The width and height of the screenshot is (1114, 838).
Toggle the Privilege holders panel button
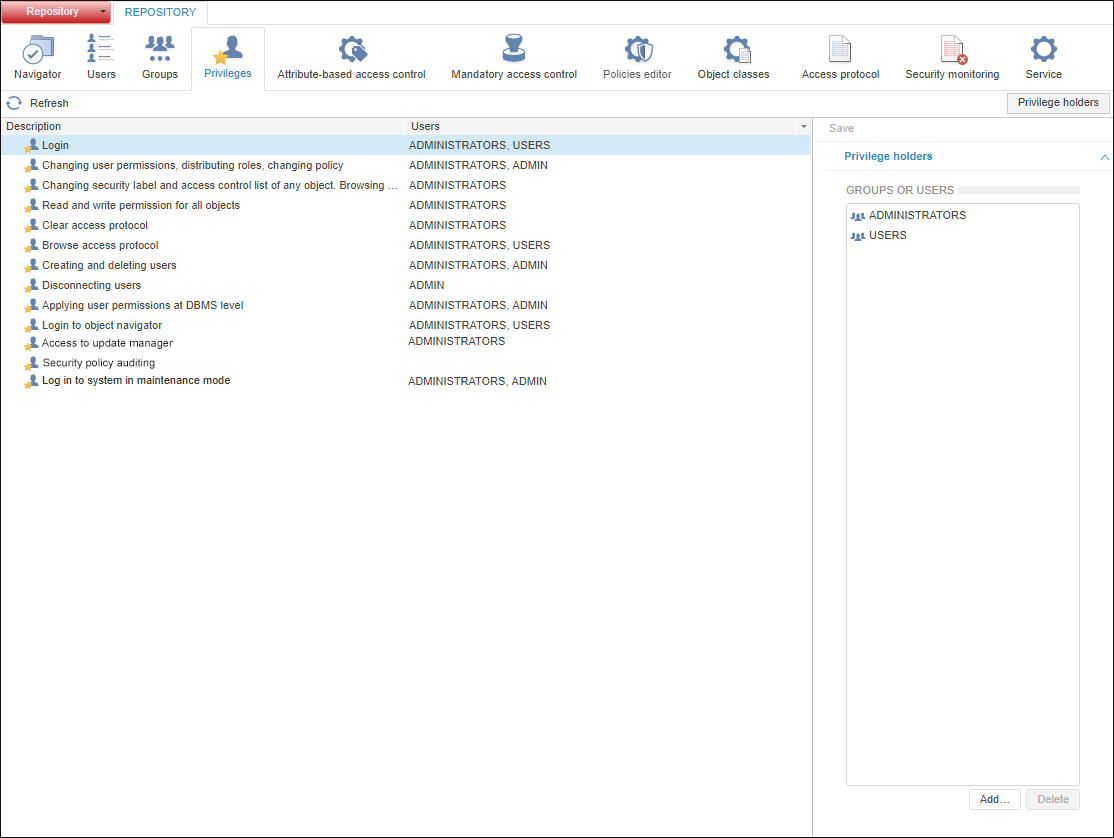point(1058,103)
